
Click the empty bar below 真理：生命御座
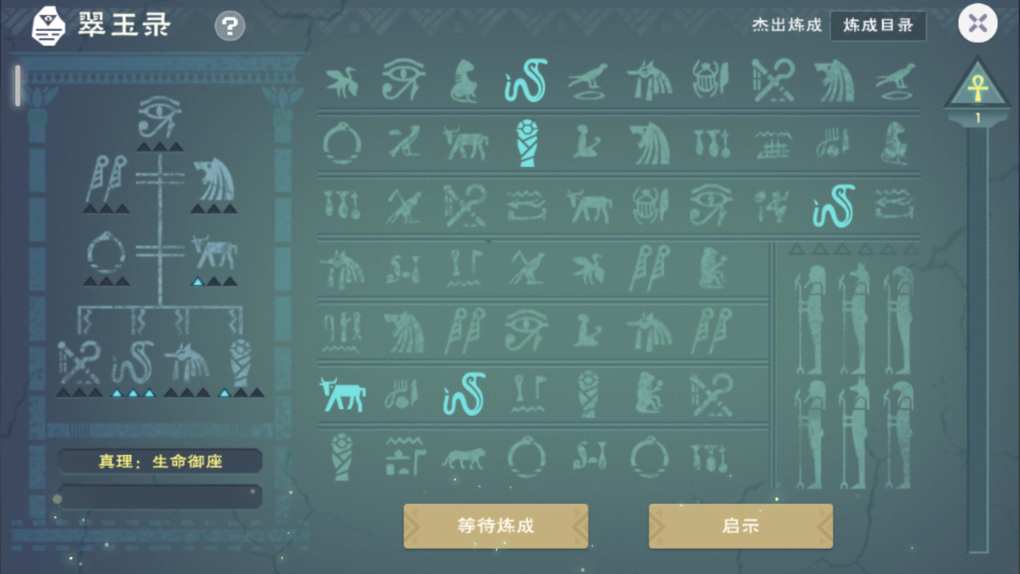[160, 496]
